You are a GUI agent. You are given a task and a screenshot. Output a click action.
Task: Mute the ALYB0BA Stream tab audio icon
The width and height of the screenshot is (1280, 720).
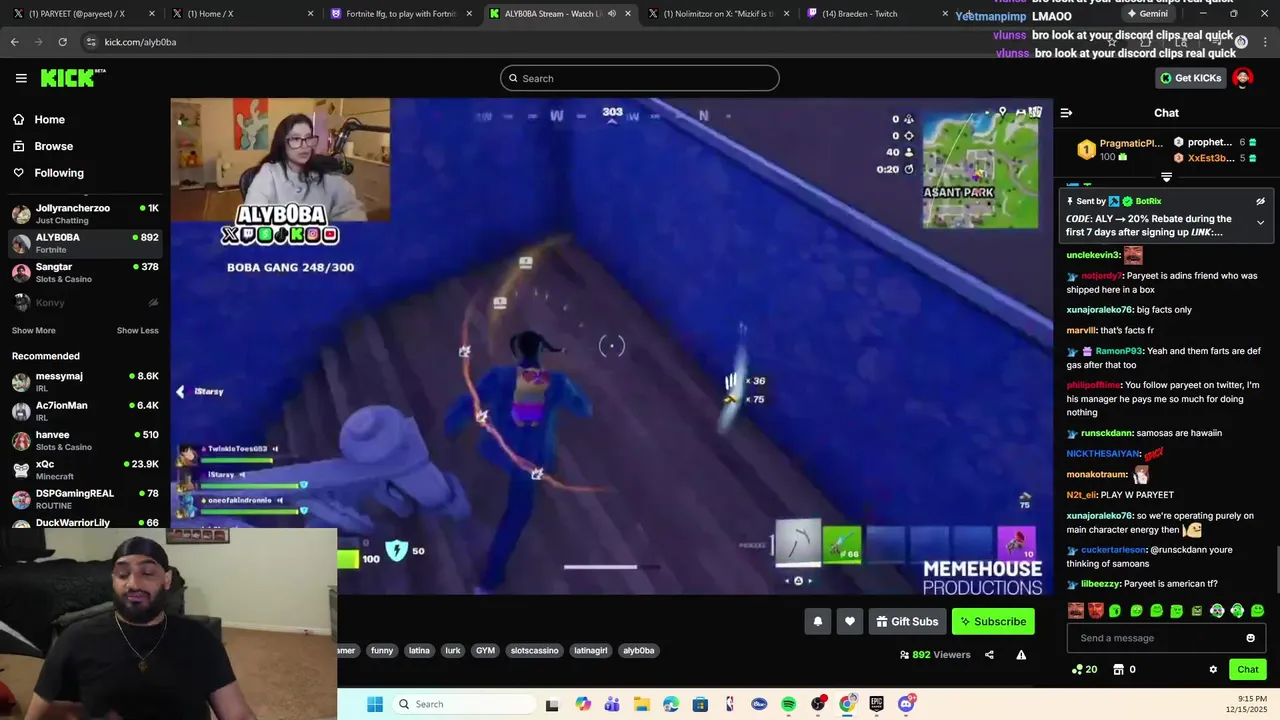click(x=611, y=14)
